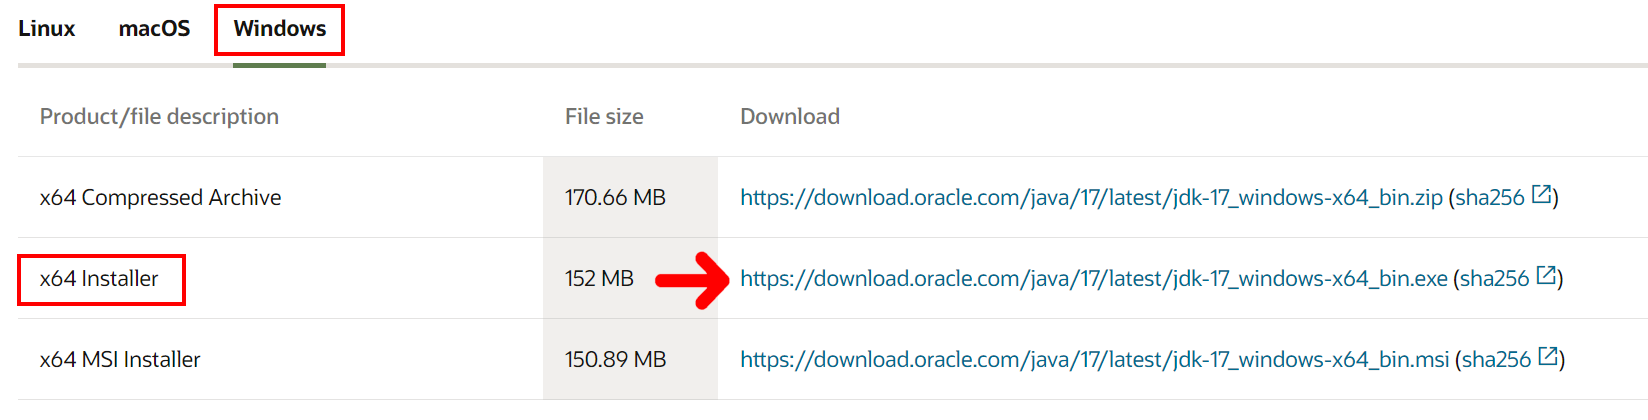Click the Product/file description column header

159,116
